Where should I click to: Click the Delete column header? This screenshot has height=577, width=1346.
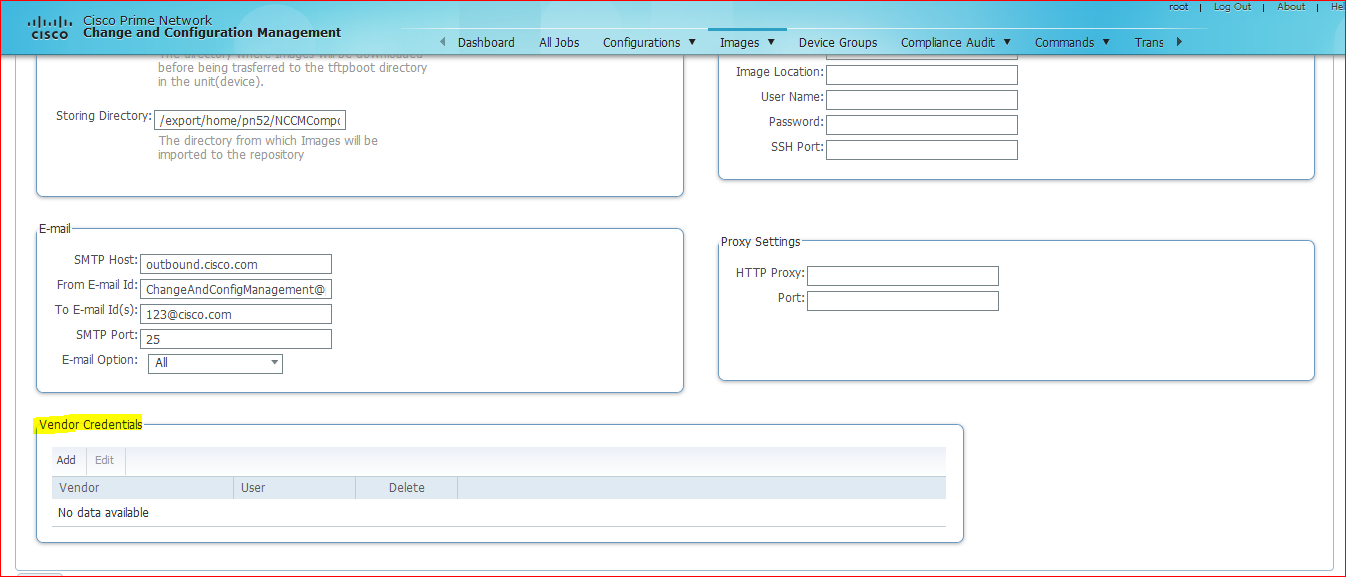407,488
